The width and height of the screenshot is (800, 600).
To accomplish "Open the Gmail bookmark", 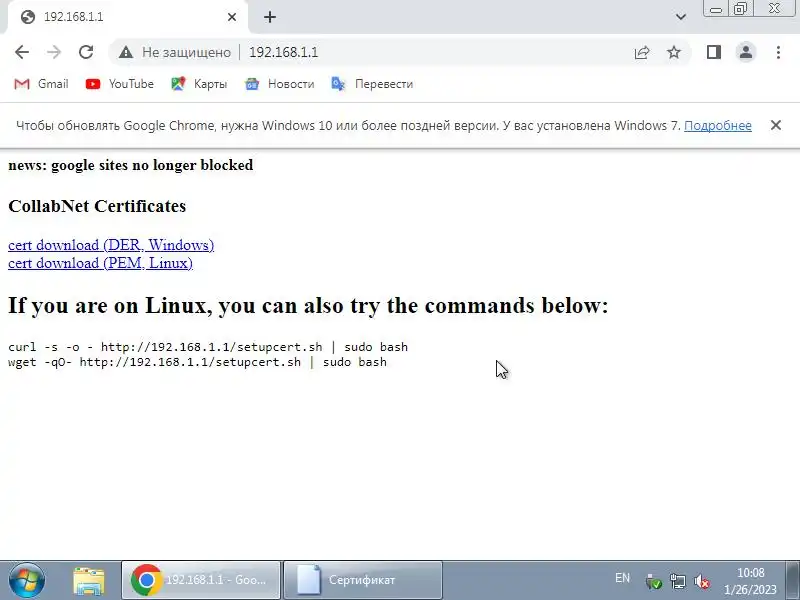I will (41, 84).
